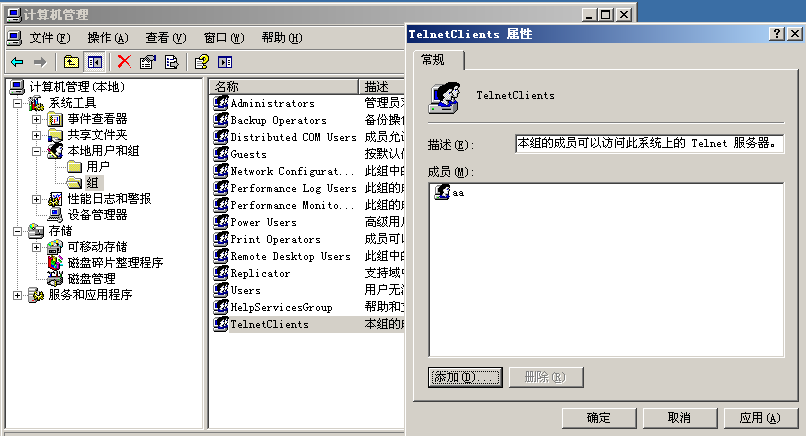Click the show/hide action pane toolbar icon
The height and width of the screenshot is (436, 806).
pyautogui.click(x=225, y=62)
